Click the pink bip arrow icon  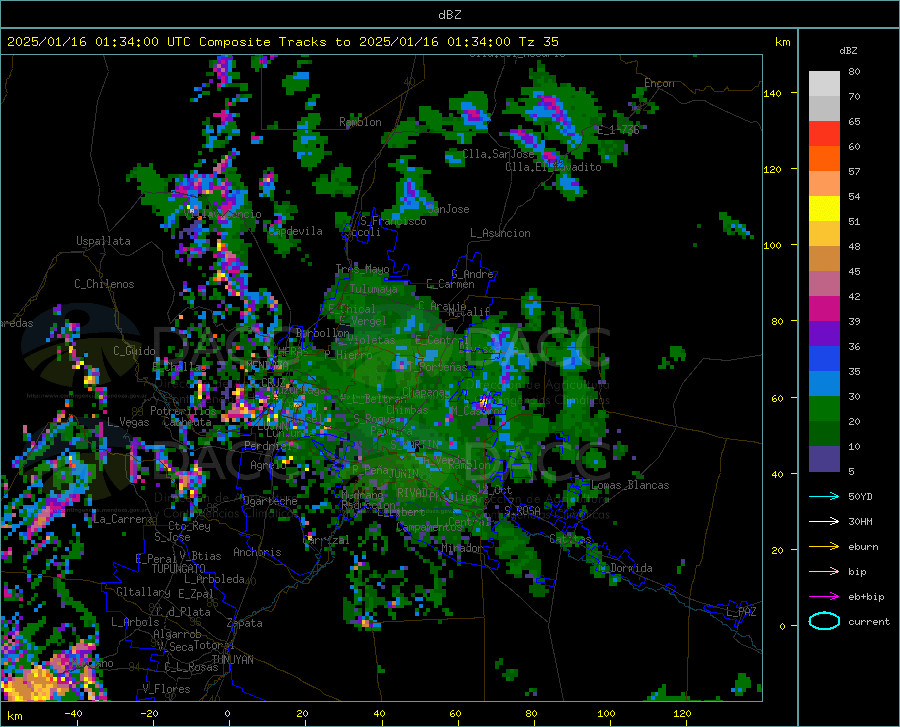point(824,572)
